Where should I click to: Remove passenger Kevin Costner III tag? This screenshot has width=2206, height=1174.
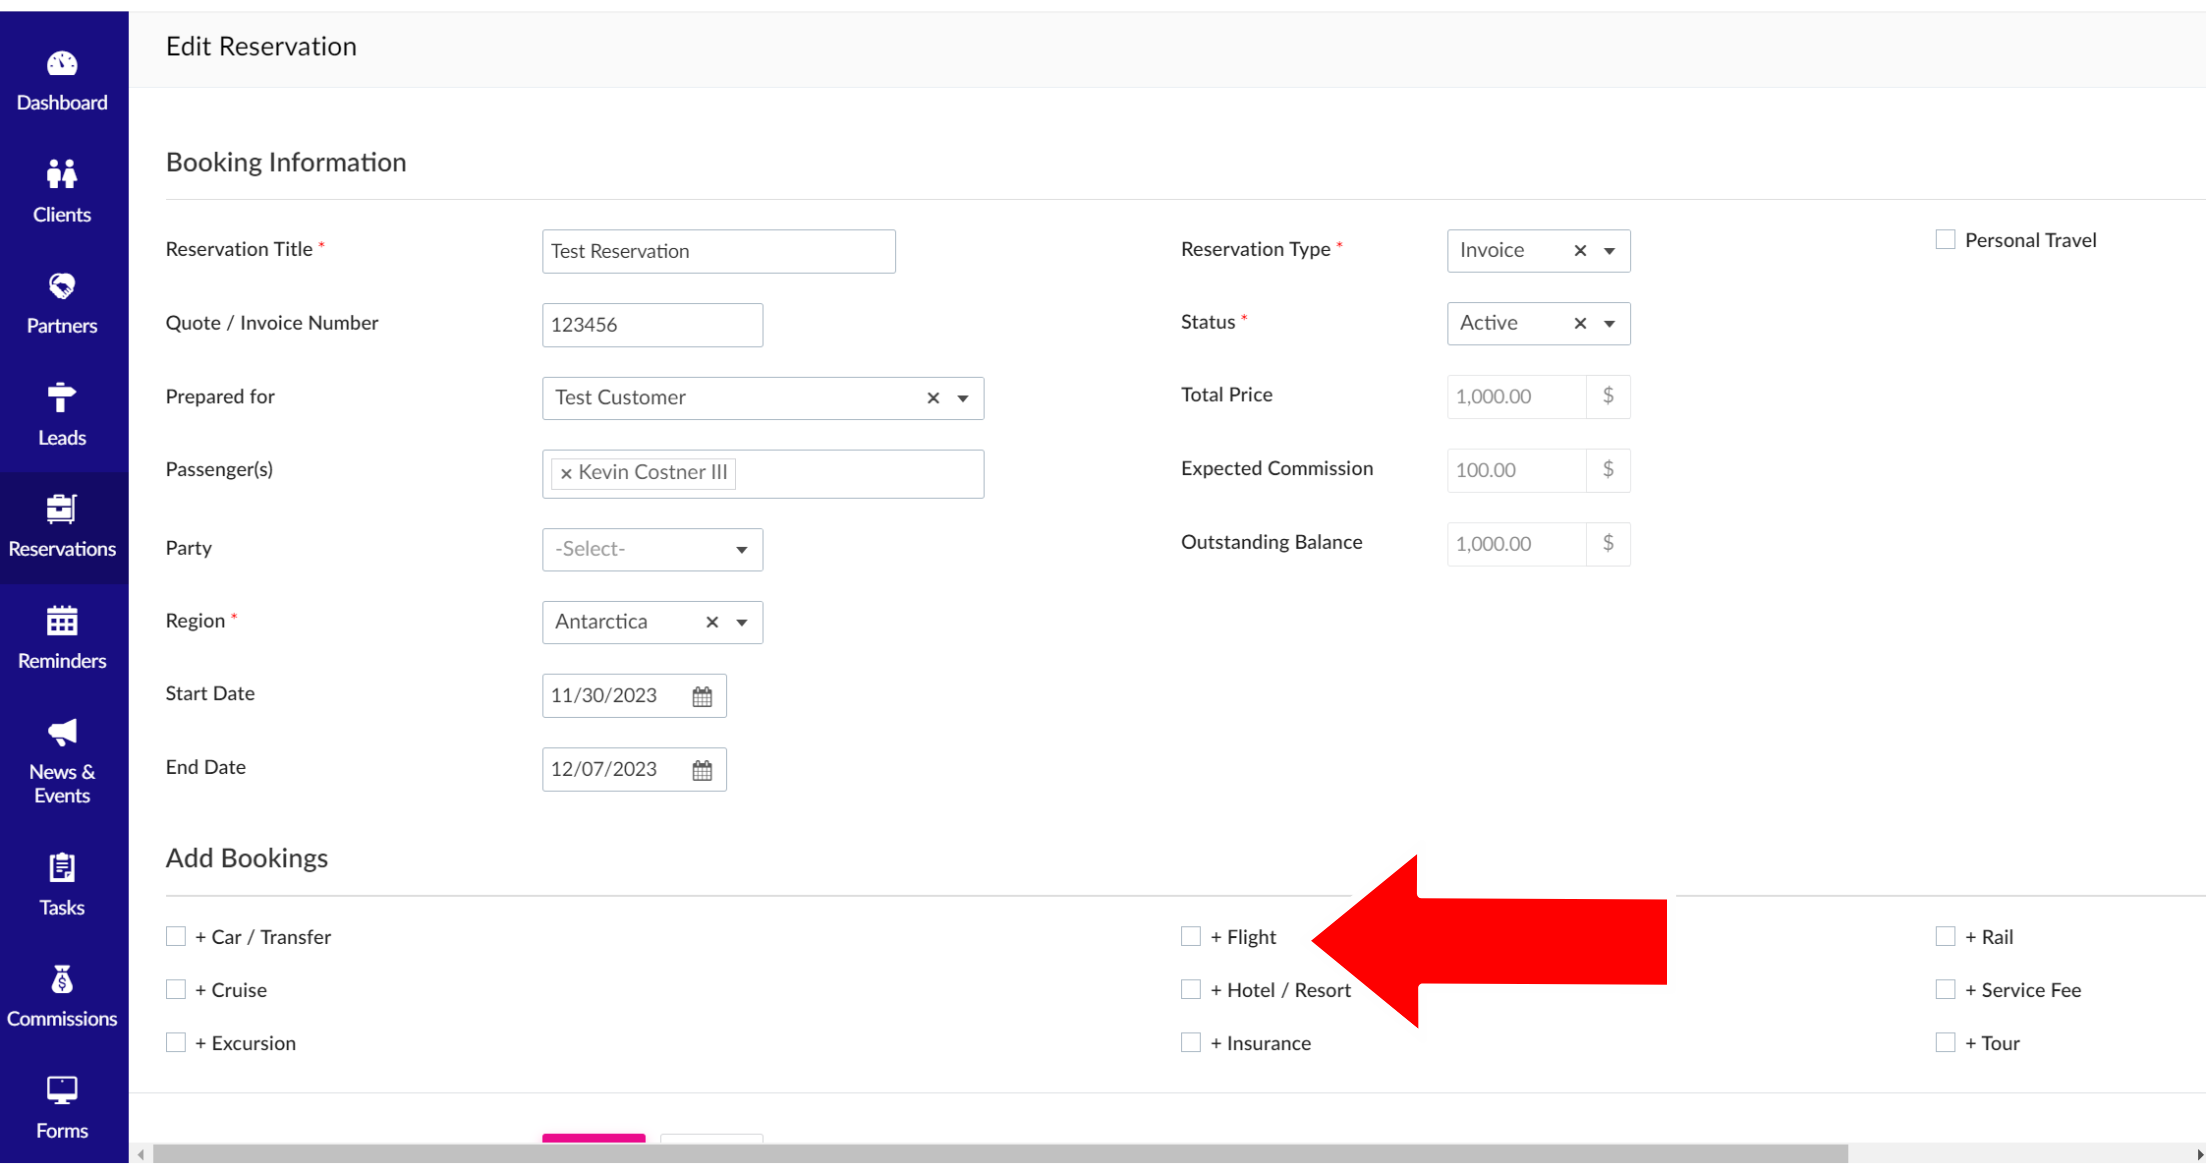coord(566,474)
